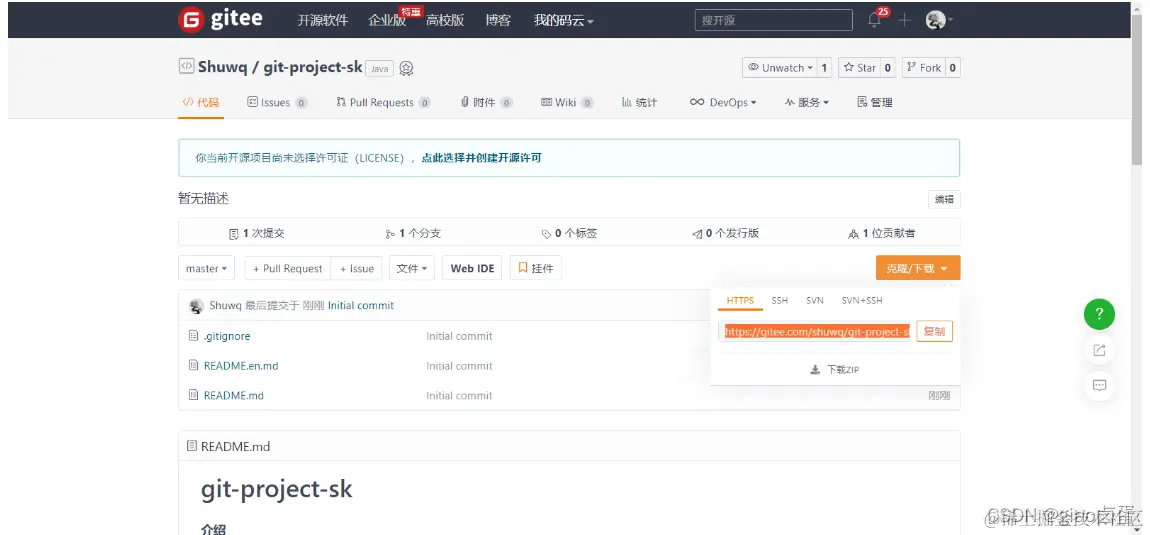The width and height of the screenshot is (1150, 535).
Task: Switch to the Pull Requests tab
Action: (383, 103)
